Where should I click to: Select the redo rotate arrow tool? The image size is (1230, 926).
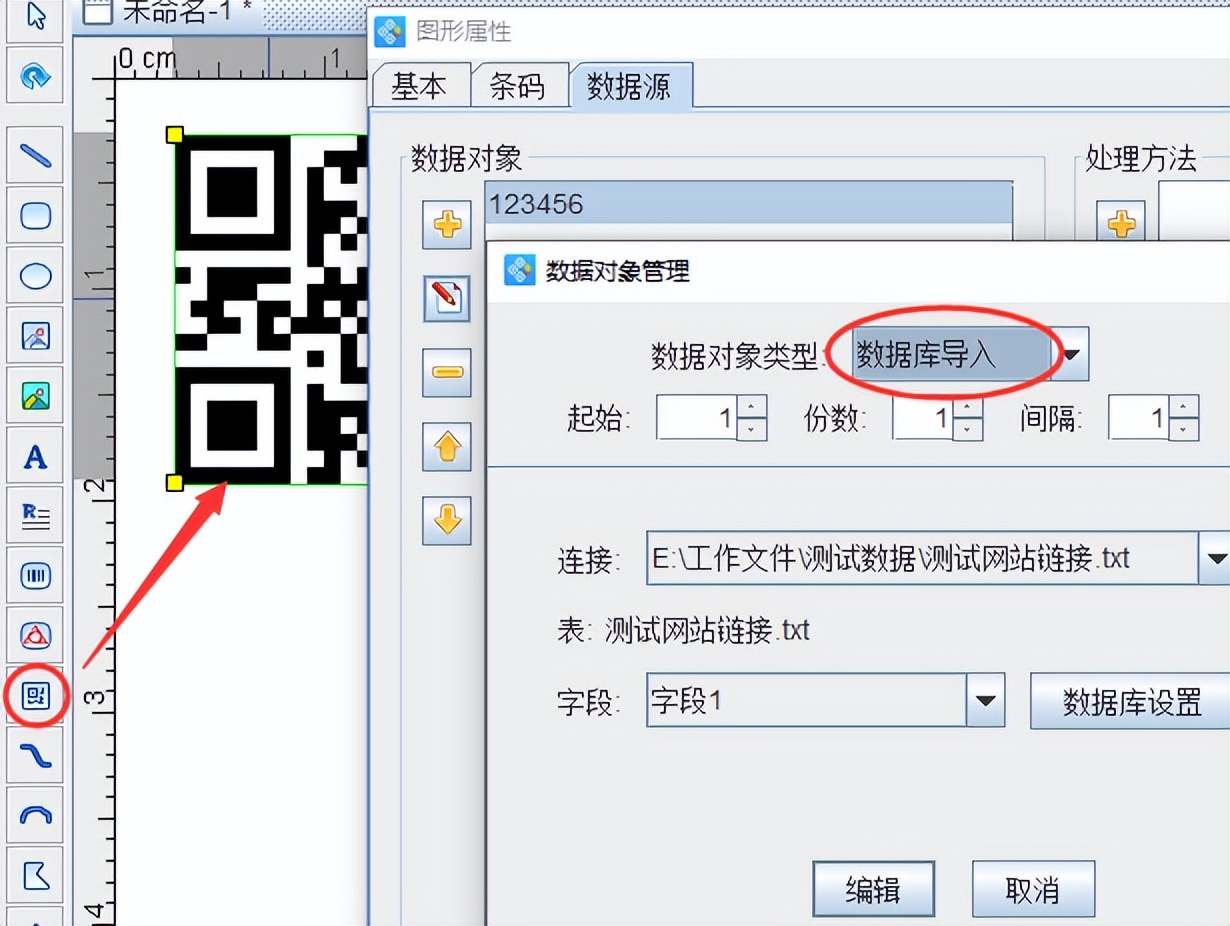tap(36, 76)
